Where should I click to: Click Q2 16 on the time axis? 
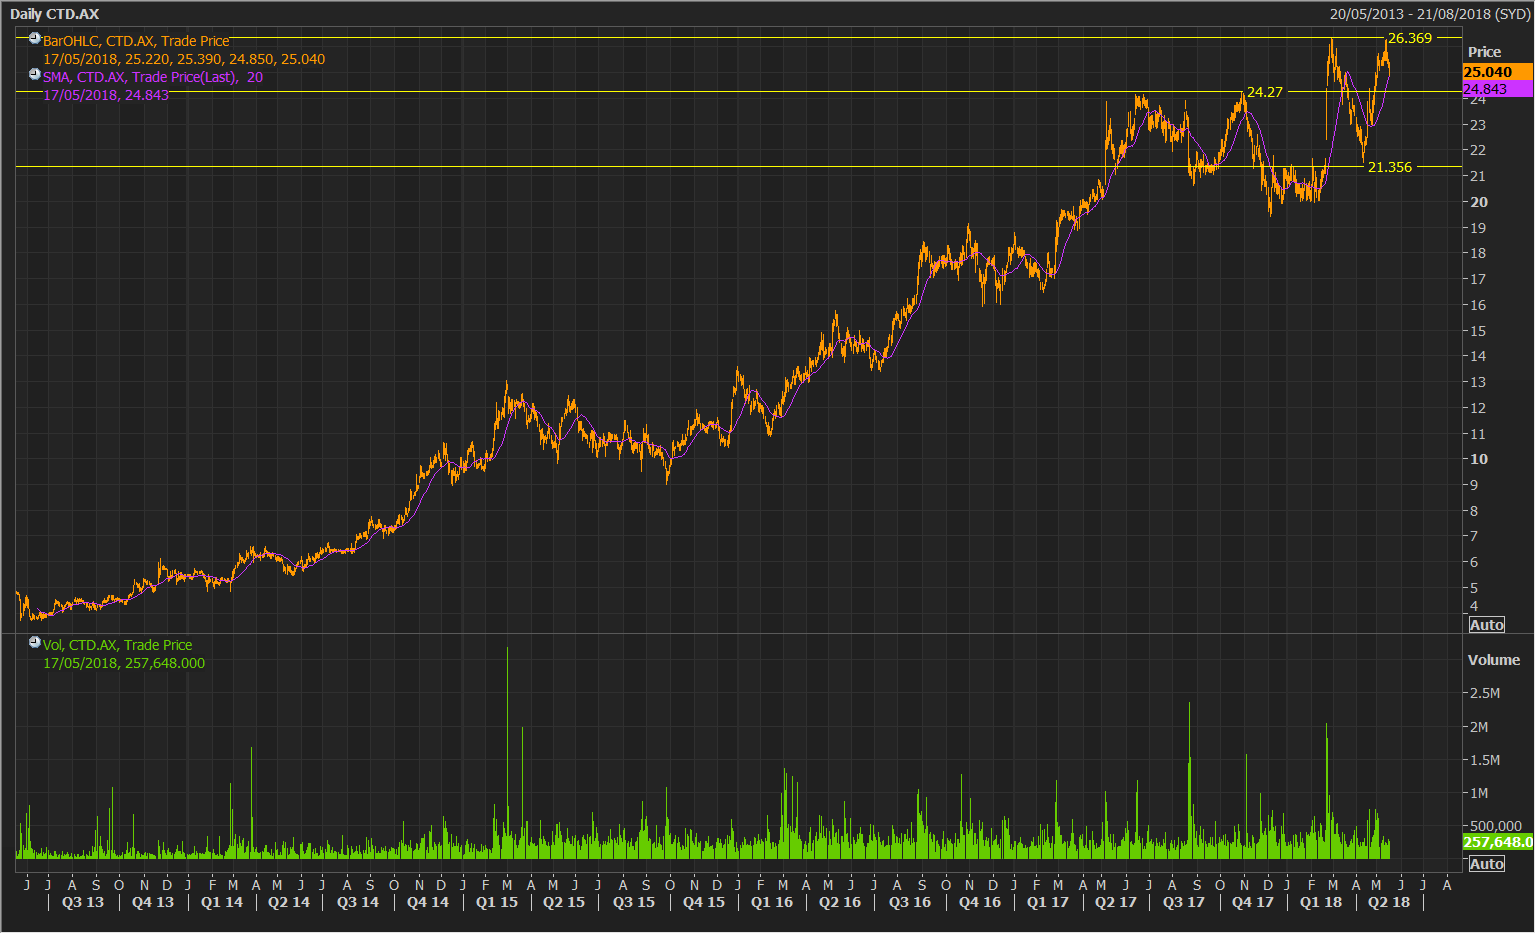[x=840, y=902]
